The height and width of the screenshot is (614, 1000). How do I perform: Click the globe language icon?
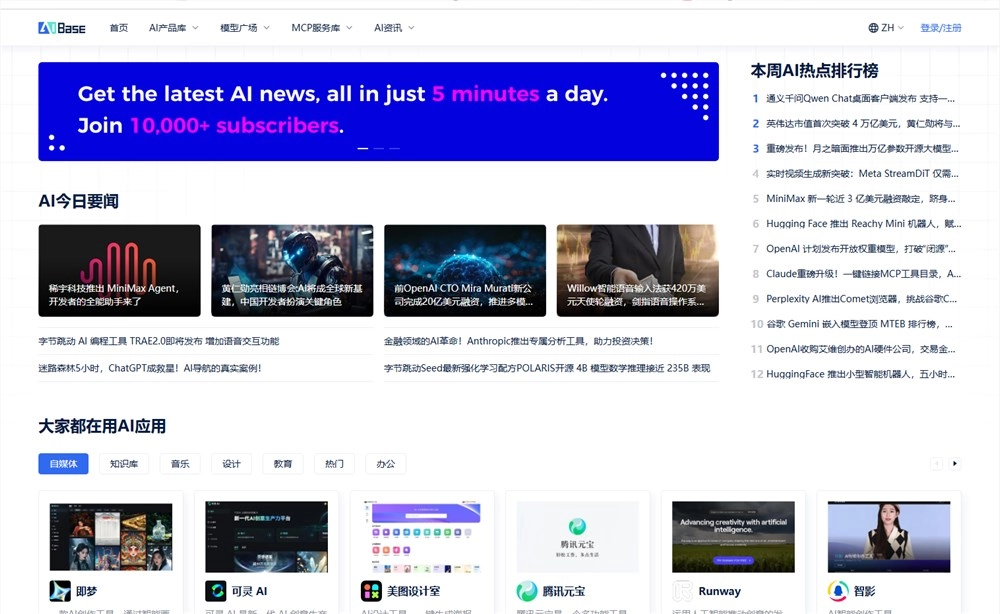click(873, 27)
